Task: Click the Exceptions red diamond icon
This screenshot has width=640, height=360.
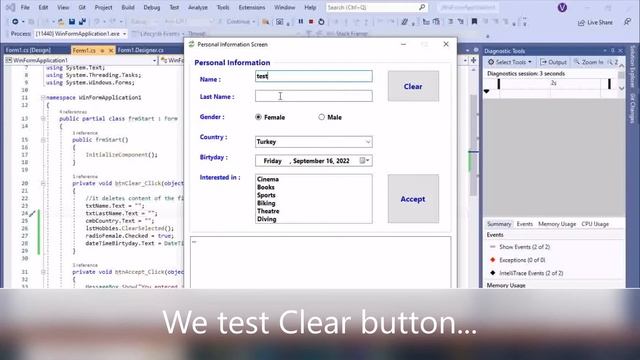Action: click(x=493, y=260)
